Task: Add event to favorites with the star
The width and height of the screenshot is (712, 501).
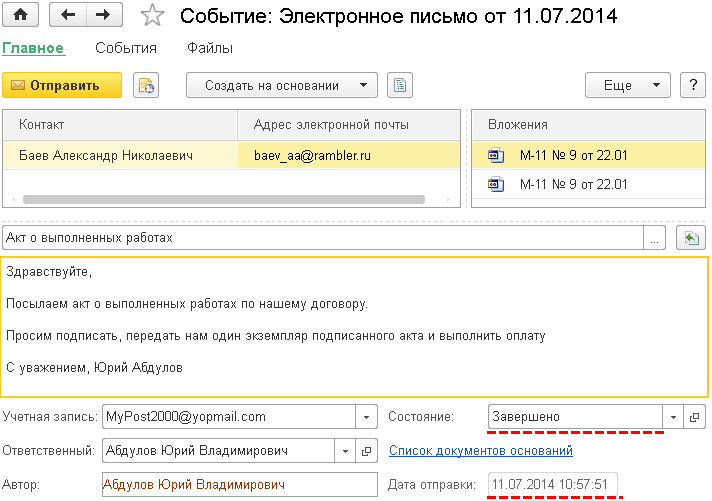Action: pyautogui.click(x=151, y=15)
